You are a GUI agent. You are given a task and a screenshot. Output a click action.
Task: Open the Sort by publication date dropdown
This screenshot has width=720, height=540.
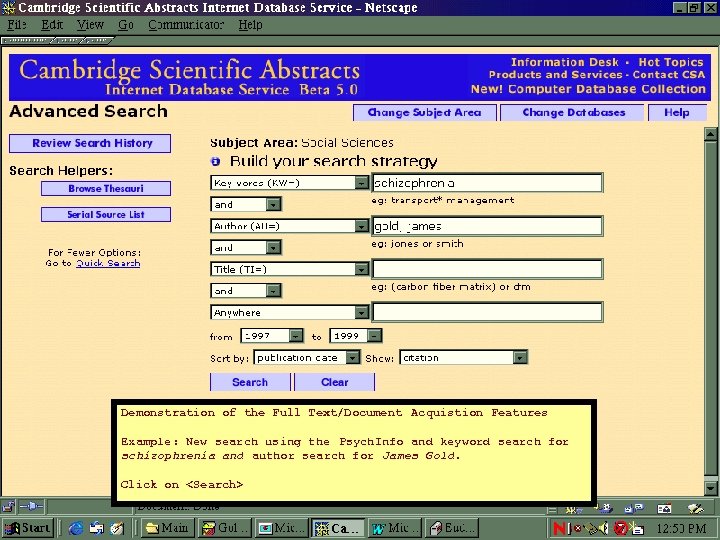(x=352, y=357)
